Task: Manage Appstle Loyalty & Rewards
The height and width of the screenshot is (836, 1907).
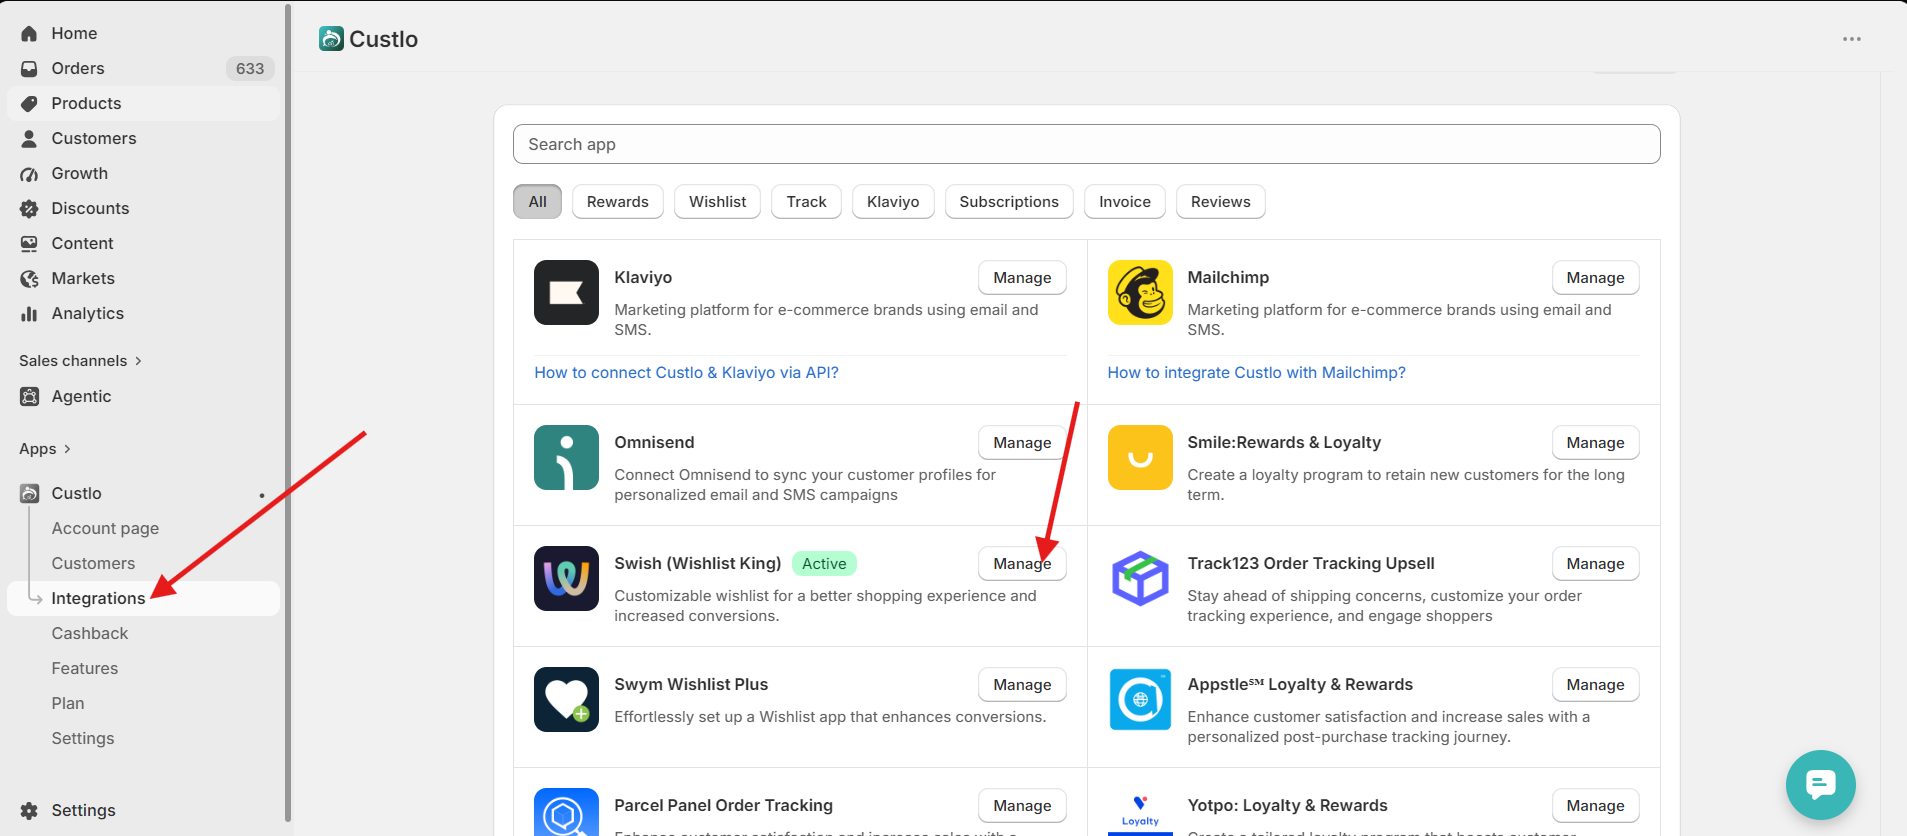Action: (1595, 685)
